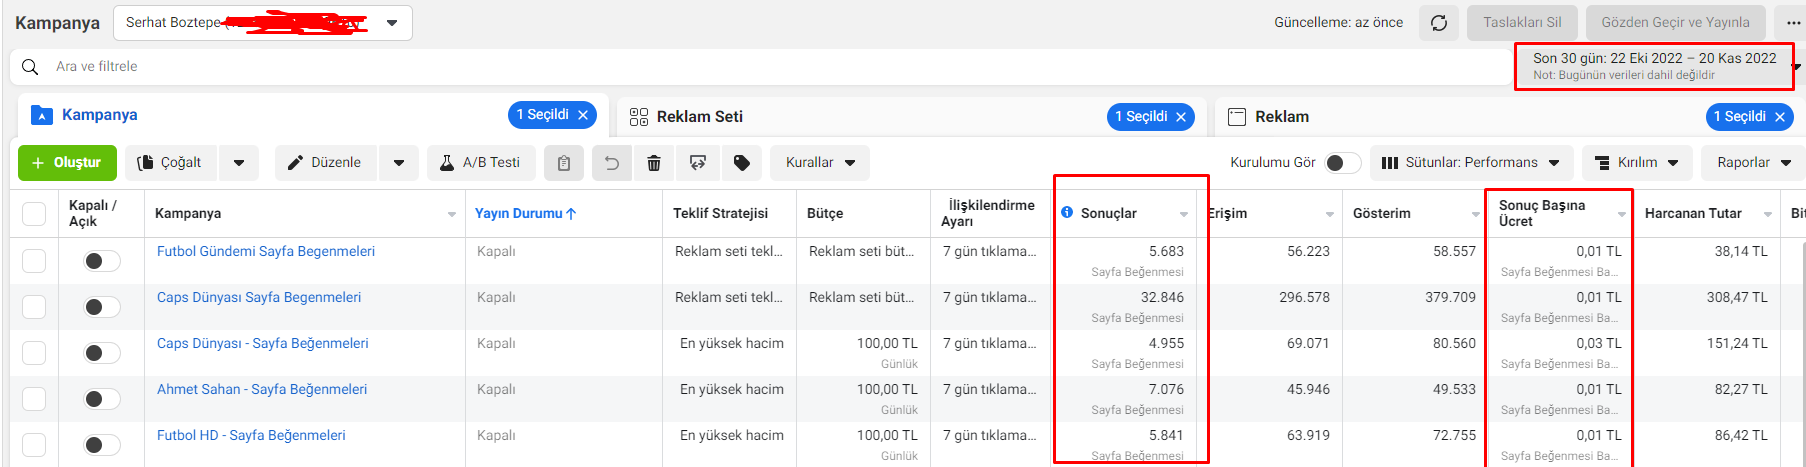1806x467 pixels.
Task: Open the Sütunlar: Performans dropdown
Action: [1471, 163]
